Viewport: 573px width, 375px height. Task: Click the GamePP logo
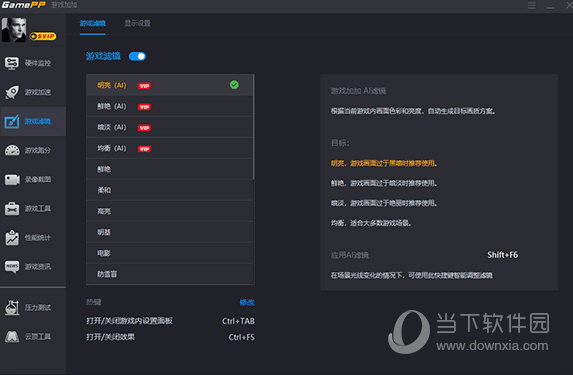(23, 5)
